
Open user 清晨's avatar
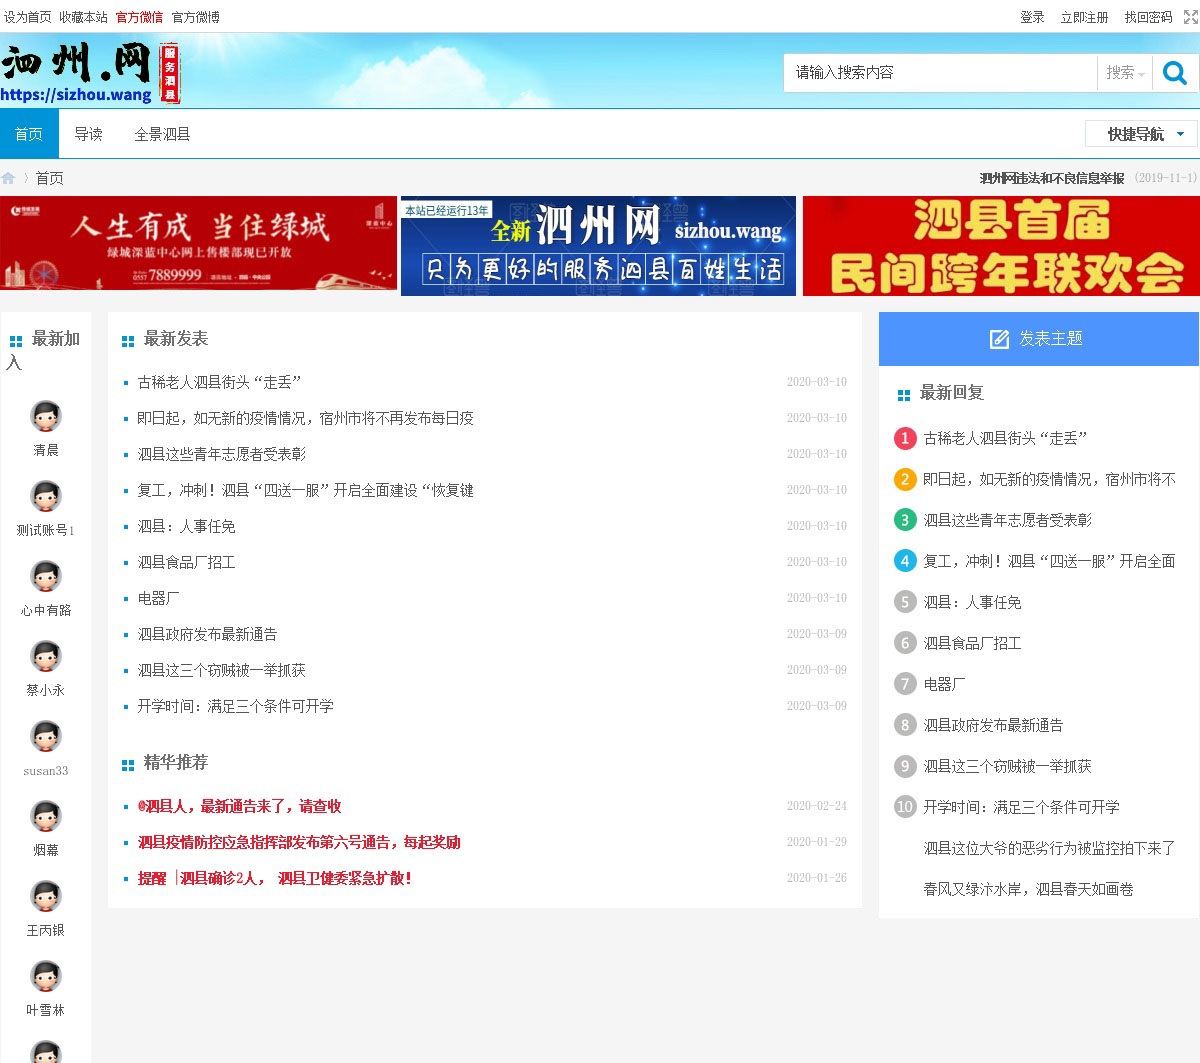click(46, 416)
